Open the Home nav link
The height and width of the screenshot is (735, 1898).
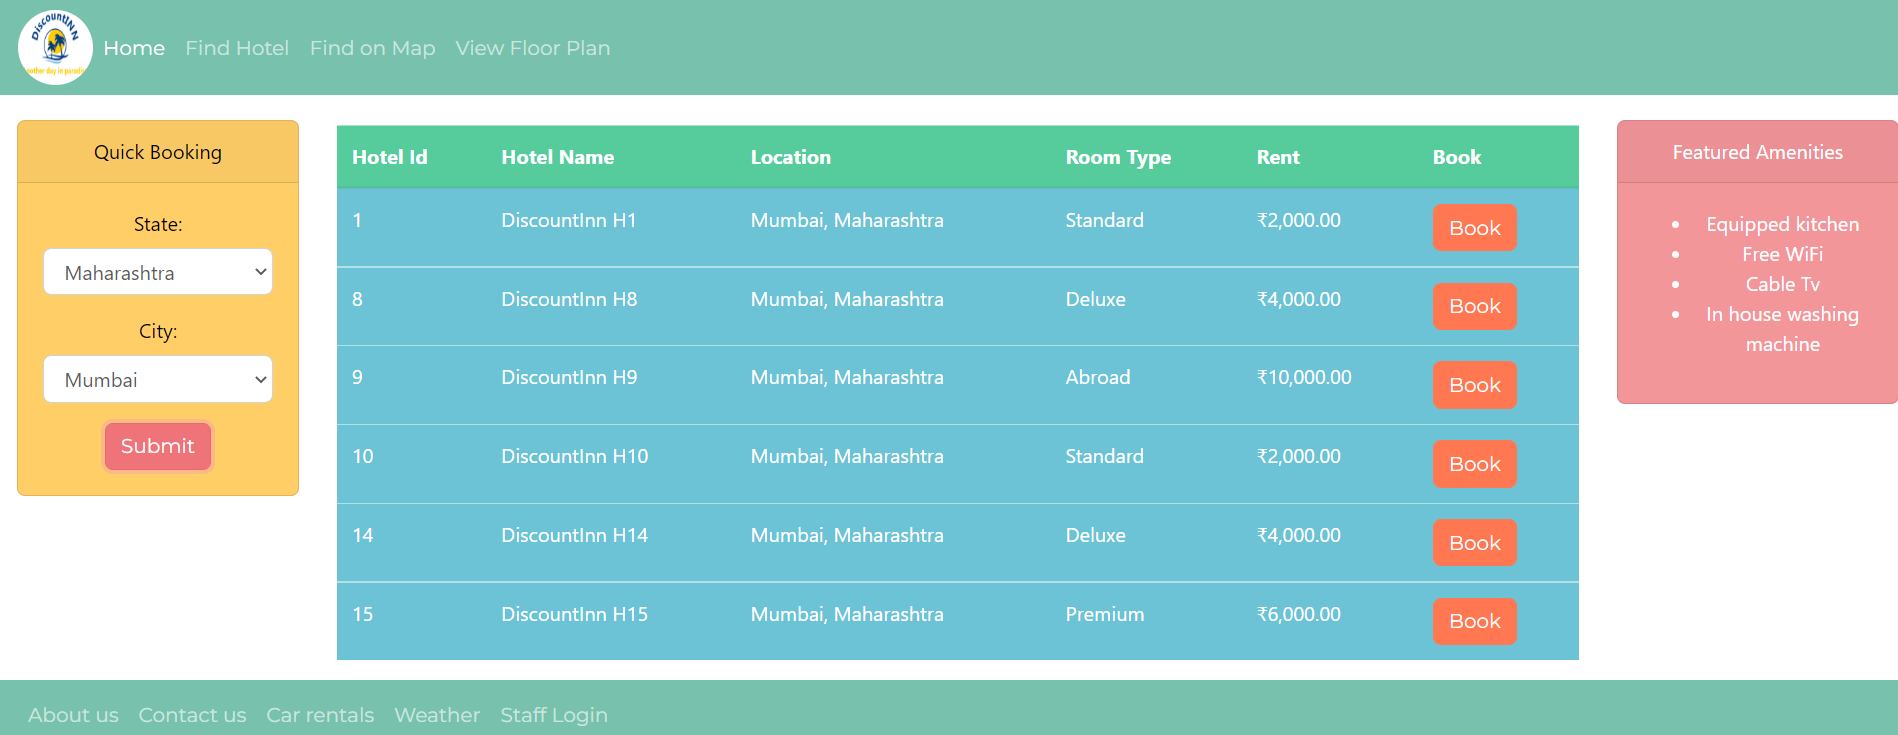(x=134, y=48)
